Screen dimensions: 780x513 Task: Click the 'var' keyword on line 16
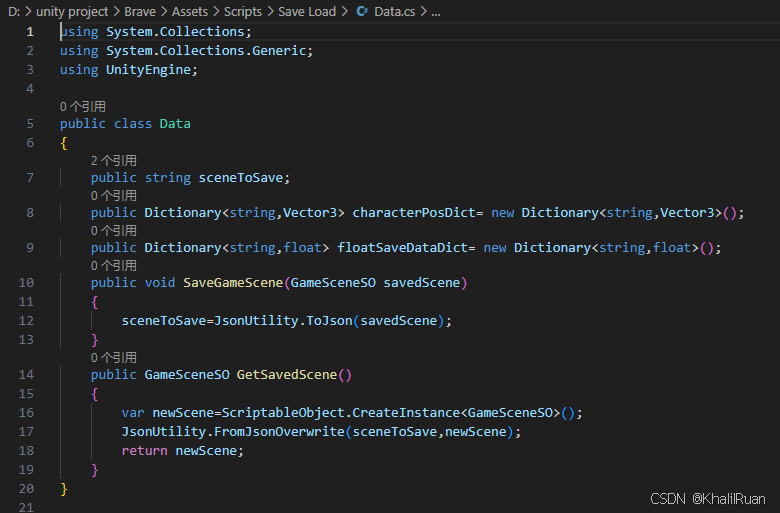133,412
